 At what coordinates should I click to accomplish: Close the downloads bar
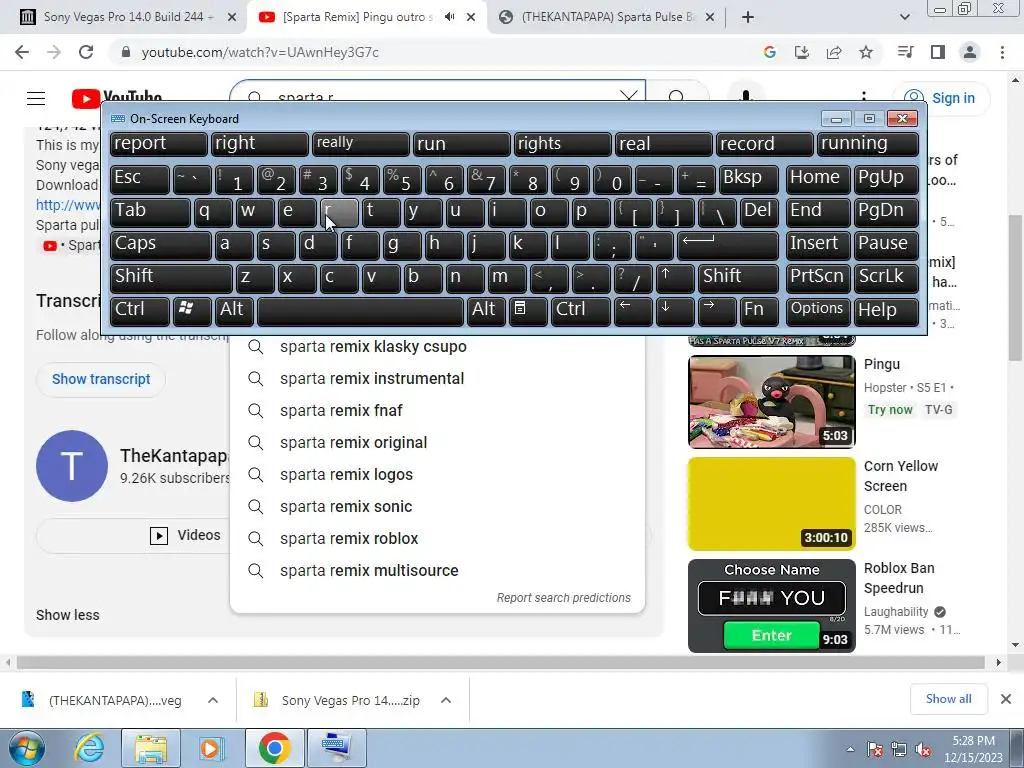pyautogui.click(x=1006, y=699)
